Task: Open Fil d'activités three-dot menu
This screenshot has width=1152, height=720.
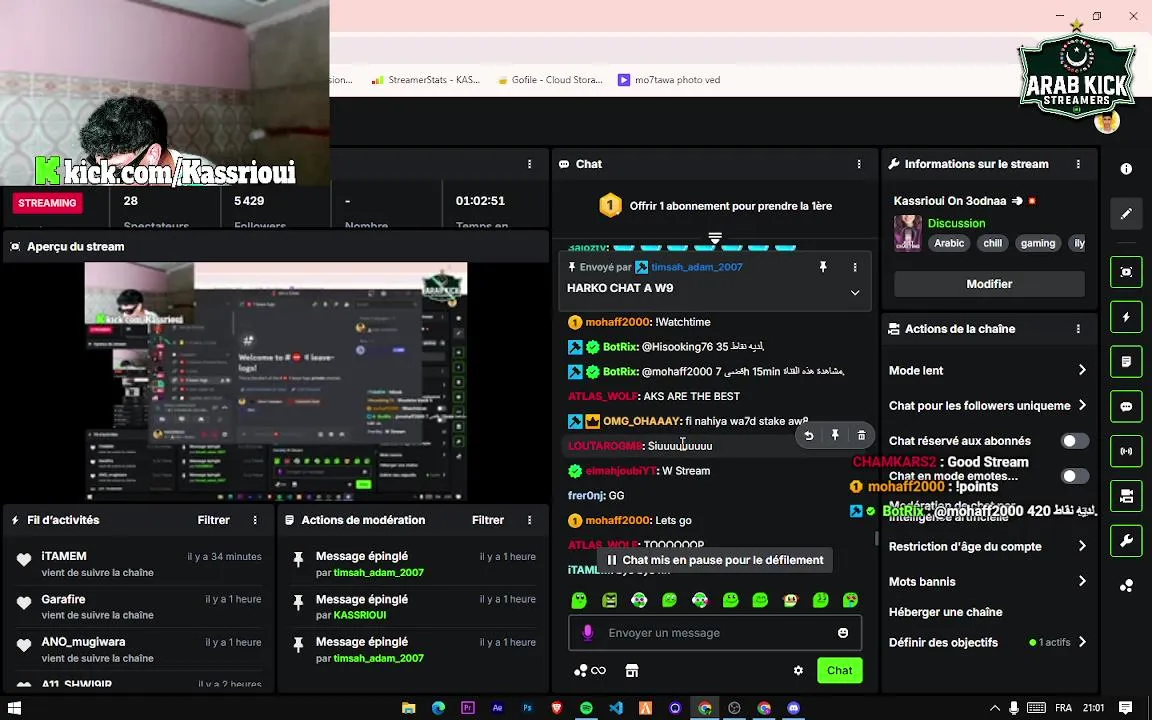Action: pos(255,520)
